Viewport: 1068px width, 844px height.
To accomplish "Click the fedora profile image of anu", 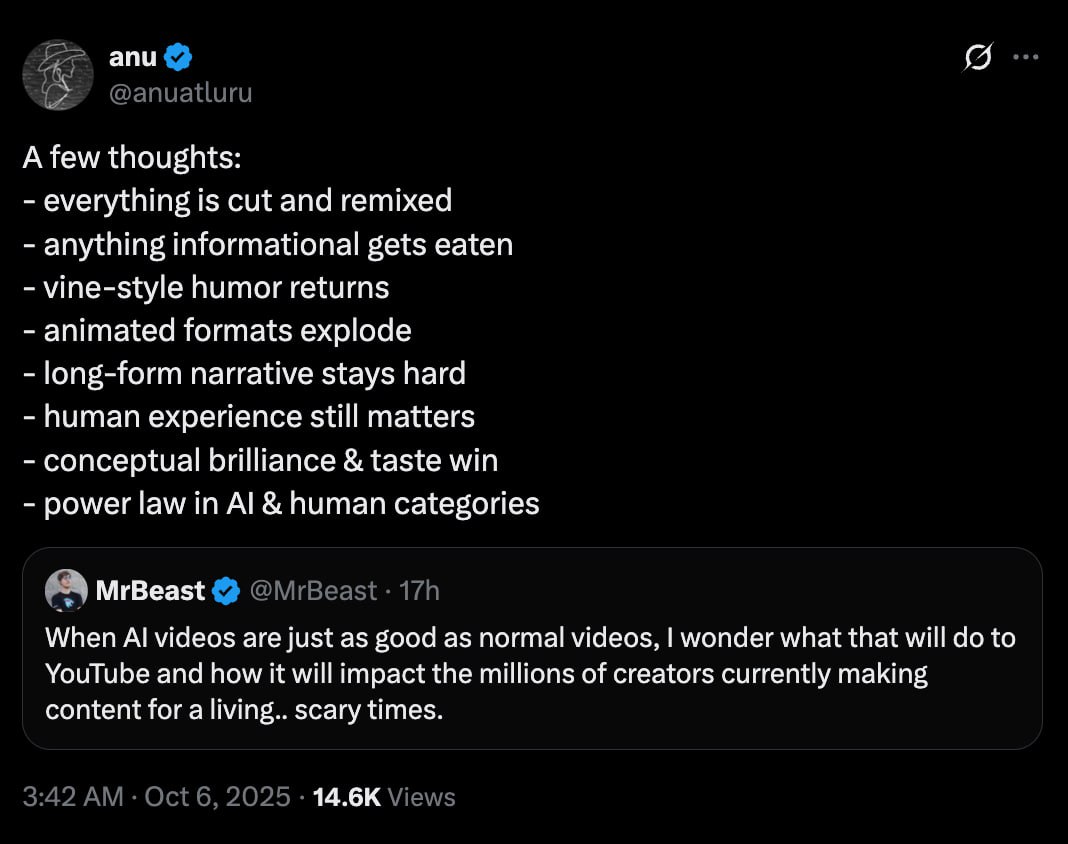I will pos(58,75).
